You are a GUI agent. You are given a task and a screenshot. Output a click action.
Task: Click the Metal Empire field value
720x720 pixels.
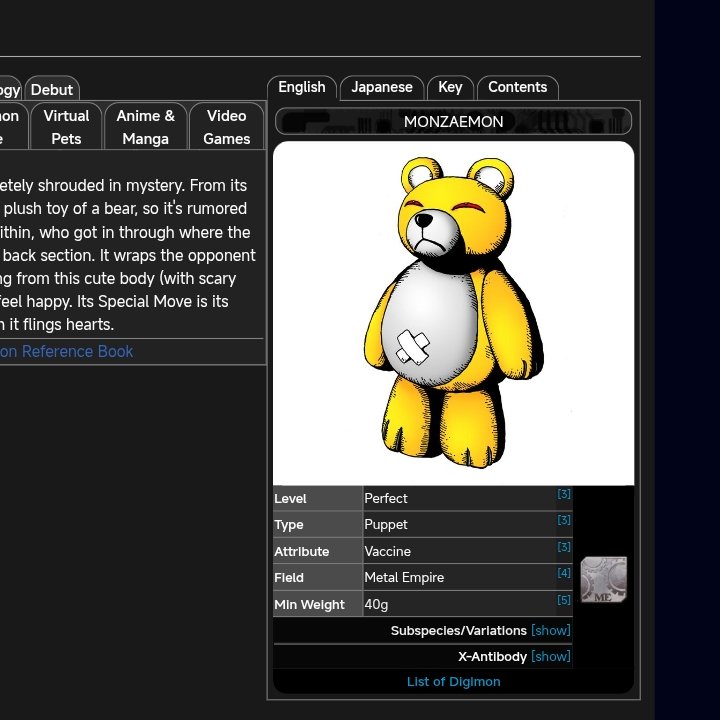coord(404,578)
